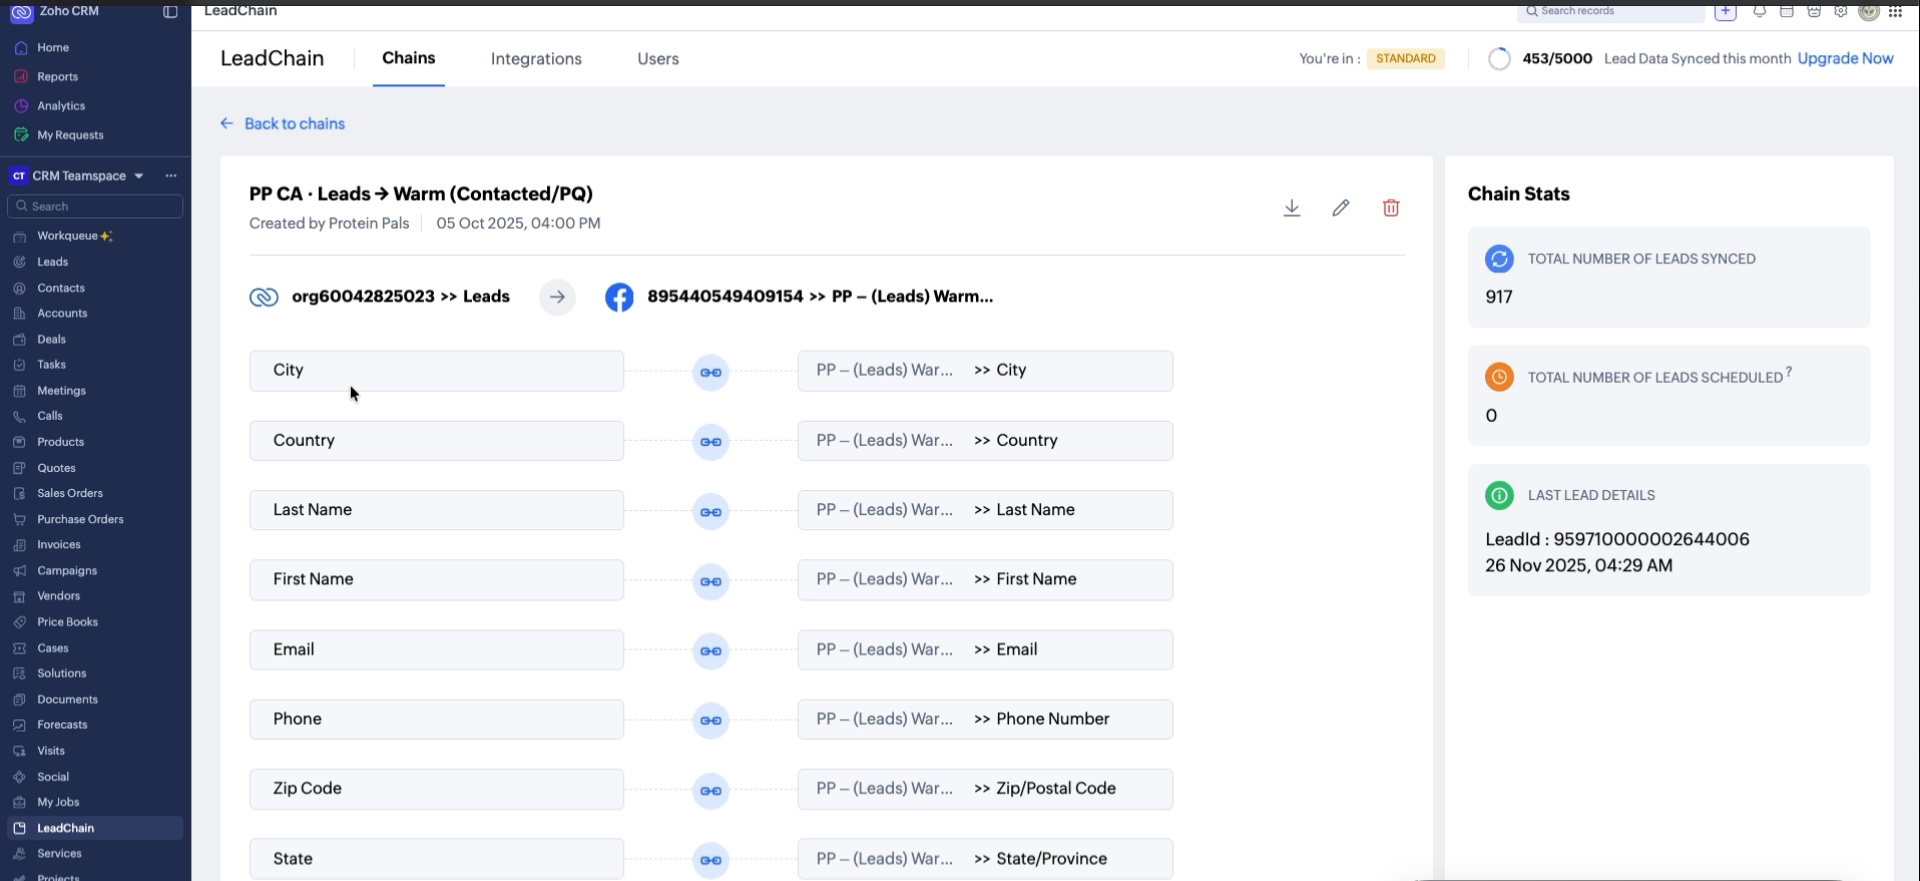Go back to chains
Screen dimensions: 1920x881
[x=283, y=124]
